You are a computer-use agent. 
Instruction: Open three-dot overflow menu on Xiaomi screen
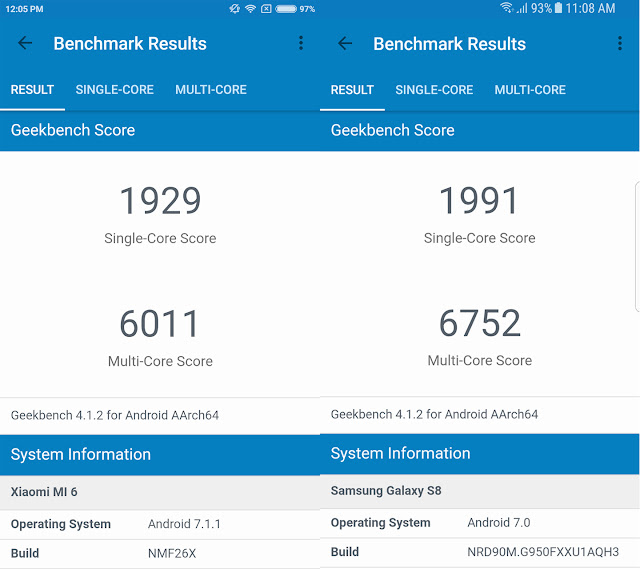pos(301,43)
